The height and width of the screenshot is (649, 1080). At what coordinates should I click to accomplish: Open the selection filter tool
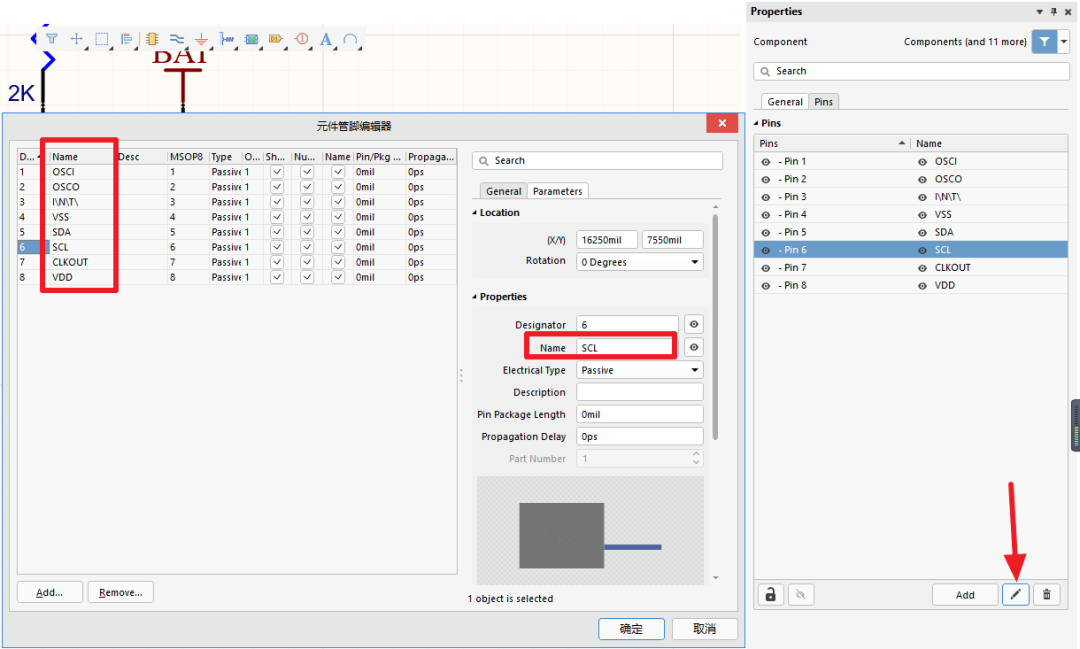52,39
